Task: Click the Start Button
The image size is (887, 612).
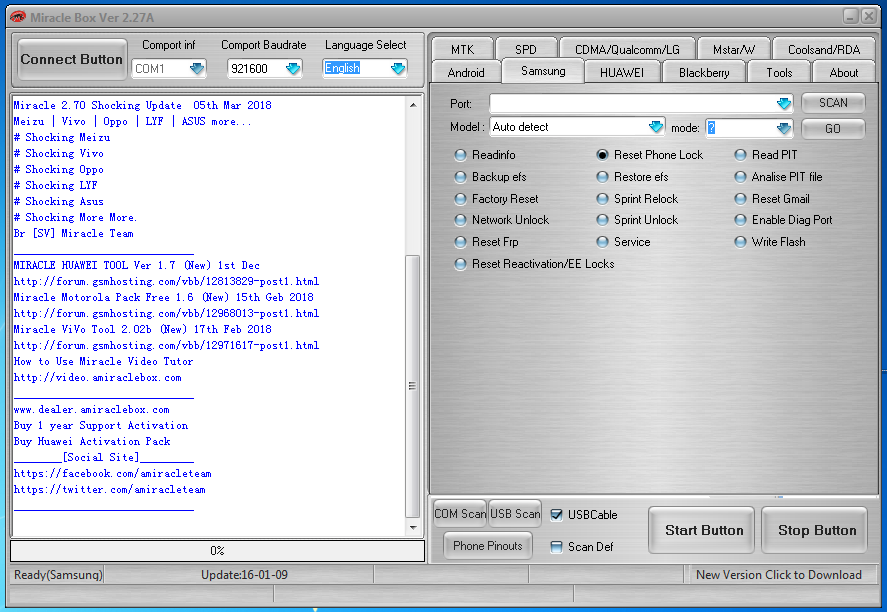Action: (x=701, y=530)
